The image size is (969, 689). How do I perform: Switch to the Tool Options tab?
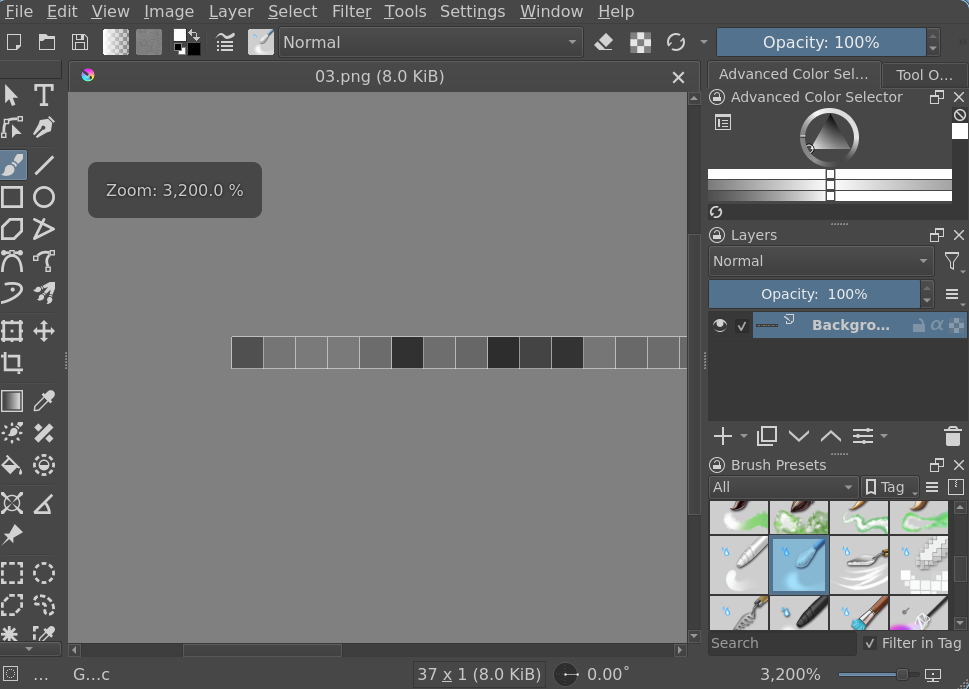click(x=923, y=75)
